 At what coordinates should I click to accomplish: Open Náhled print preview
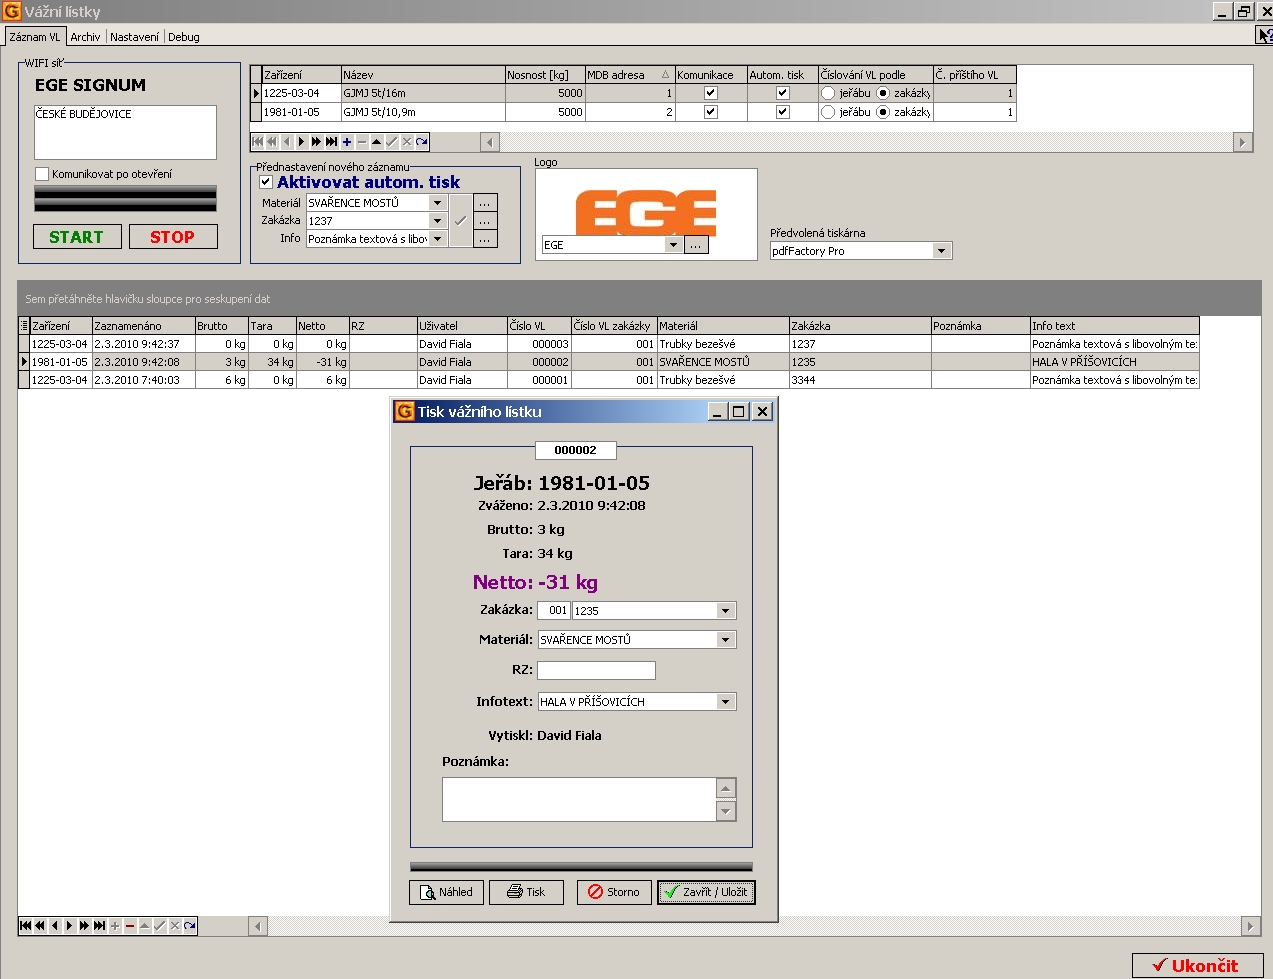(x=446, y=892)
